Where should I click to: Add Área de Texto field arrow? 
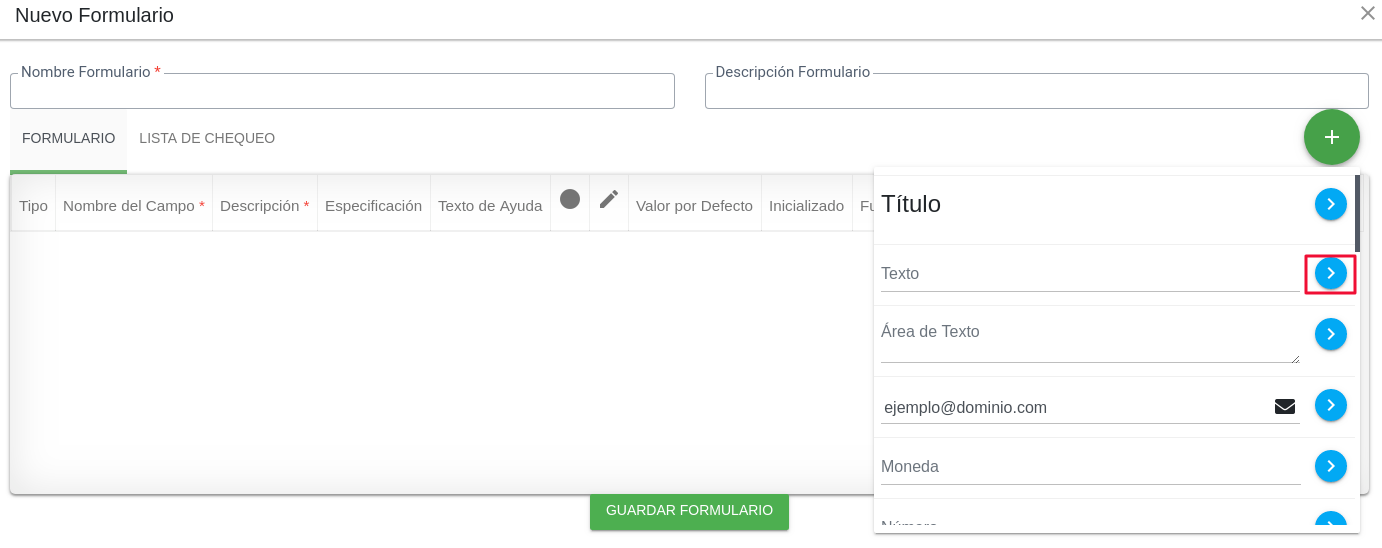pos(1330,334)
